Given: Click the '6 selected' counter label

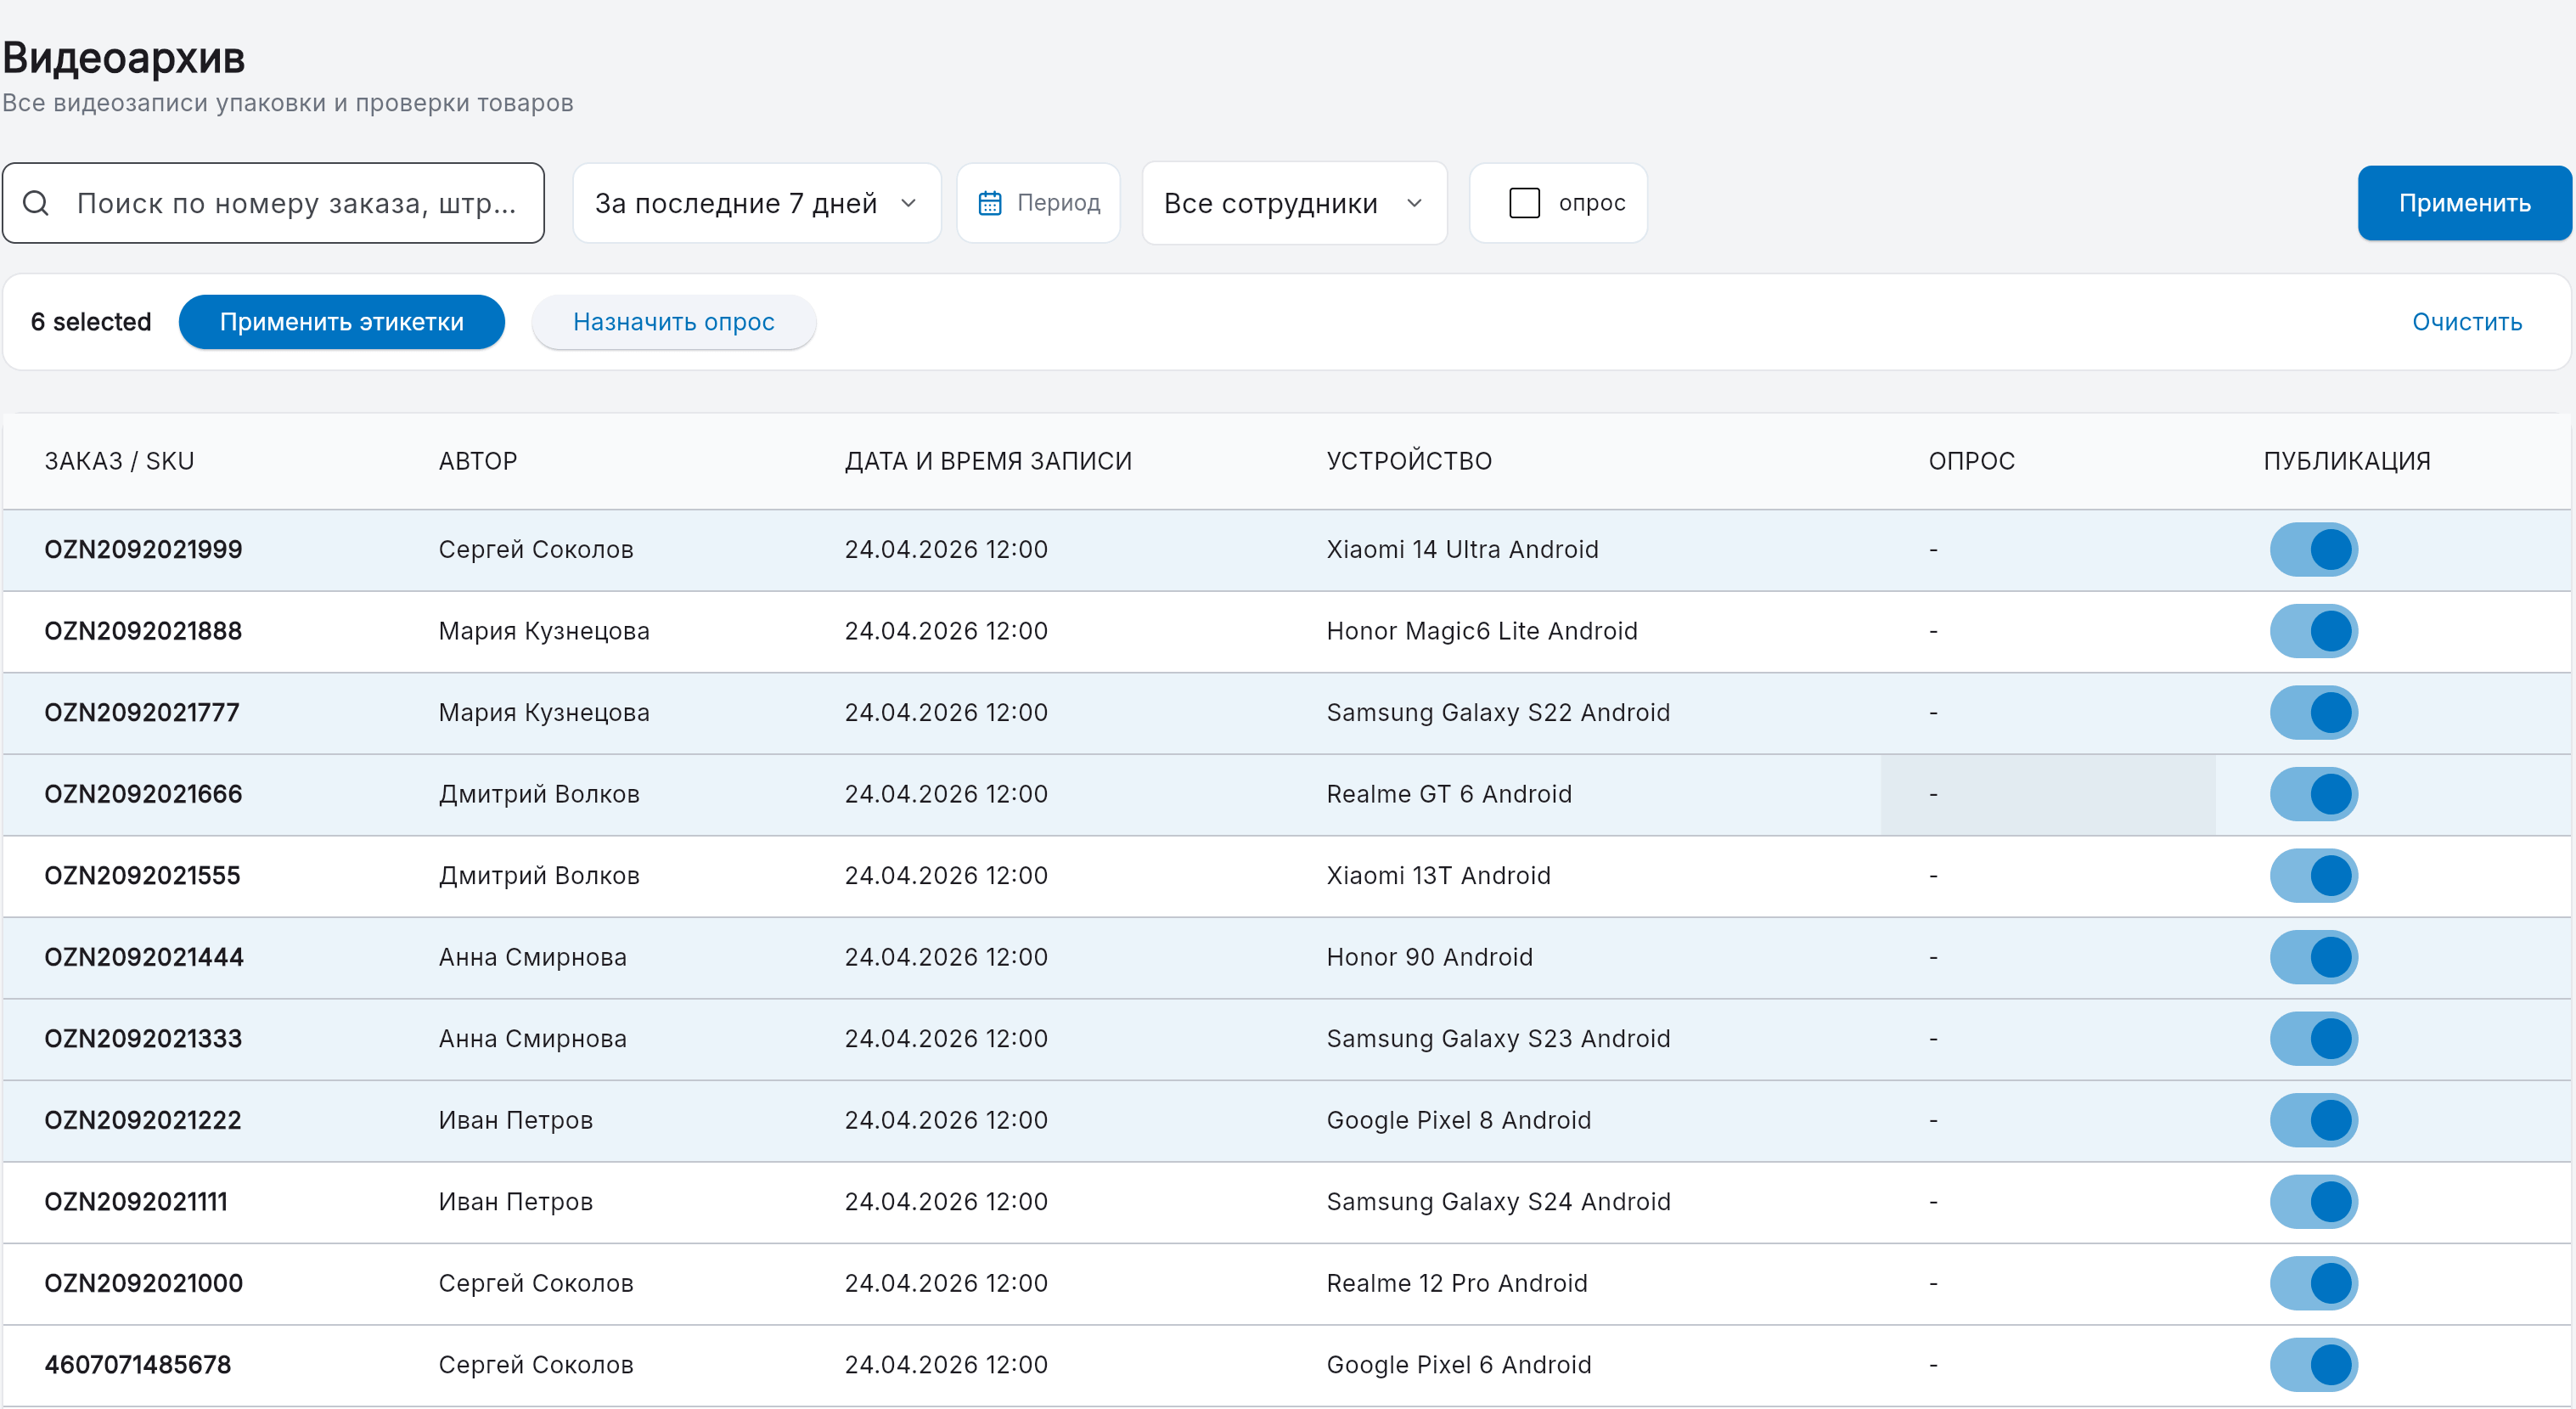Looking at the screenshot, I should (x=91, y=322).
